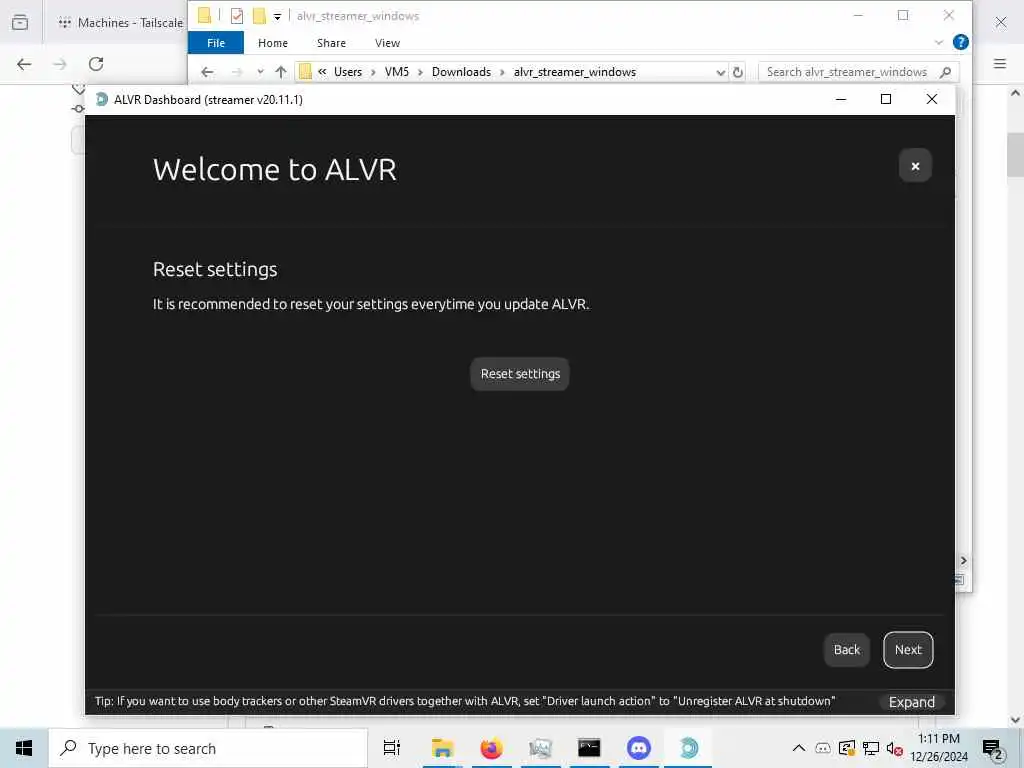Click the security tray icon with warning

846,748
